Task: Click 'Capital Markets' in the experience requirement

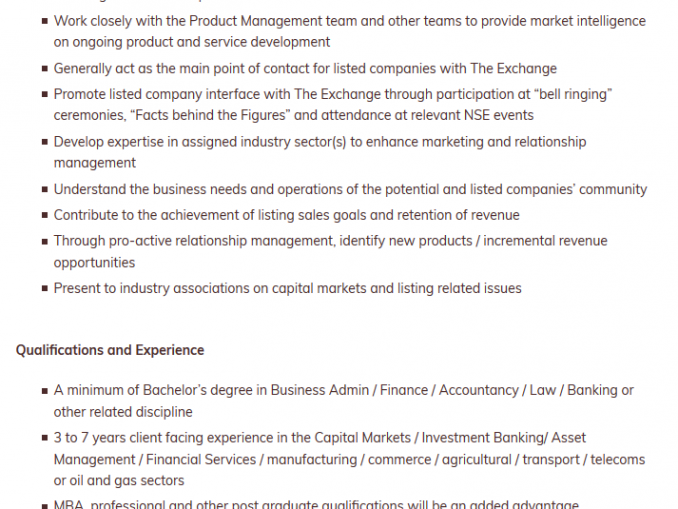Action: point(362,438)
